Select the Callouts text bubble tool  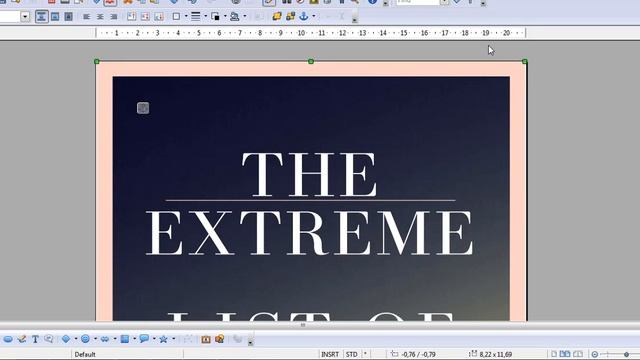(x=49, y=339)
